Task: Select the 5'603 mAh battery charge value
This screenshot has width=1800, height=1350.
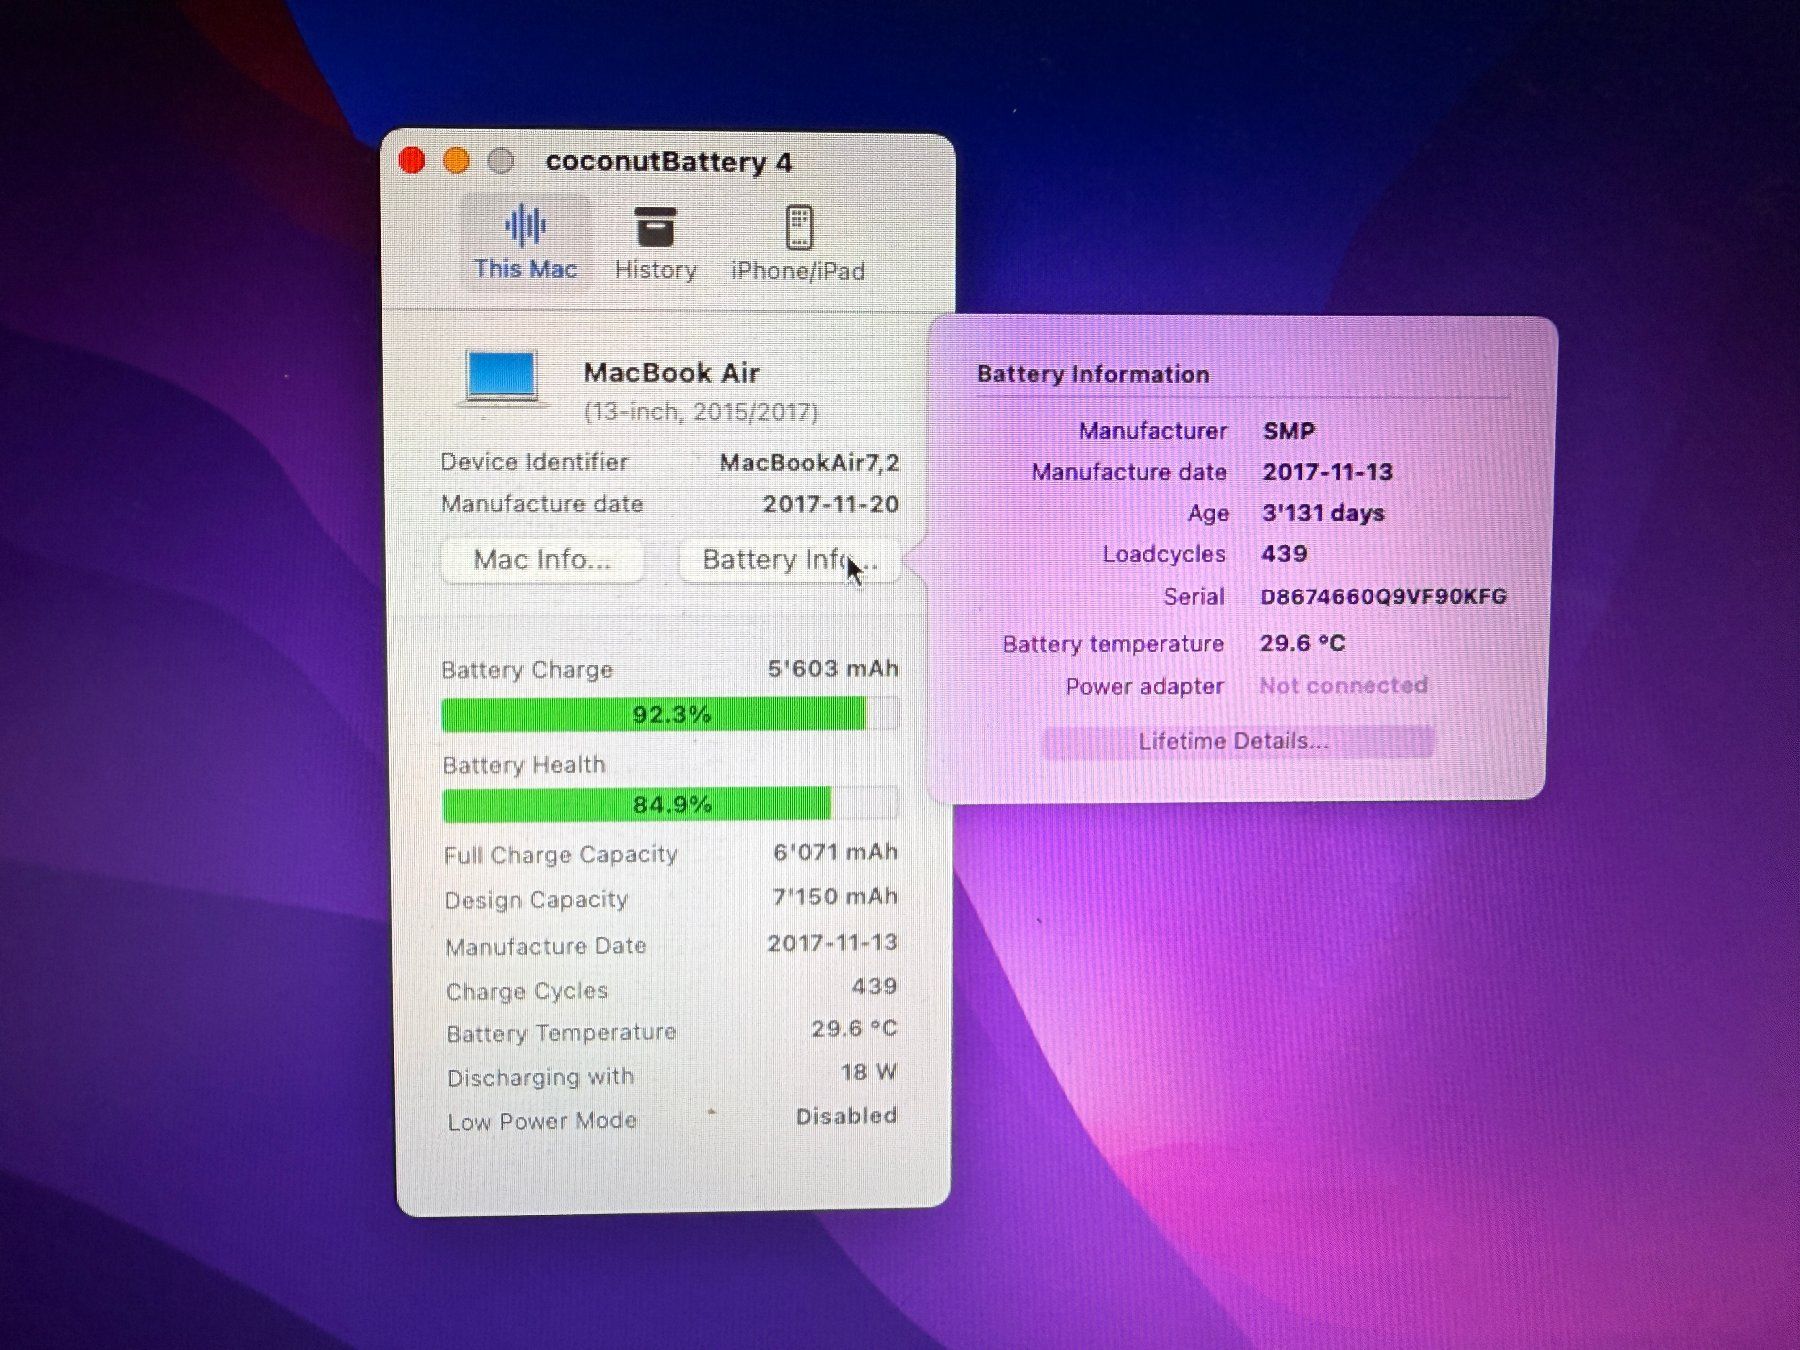Action: [833, 668]
